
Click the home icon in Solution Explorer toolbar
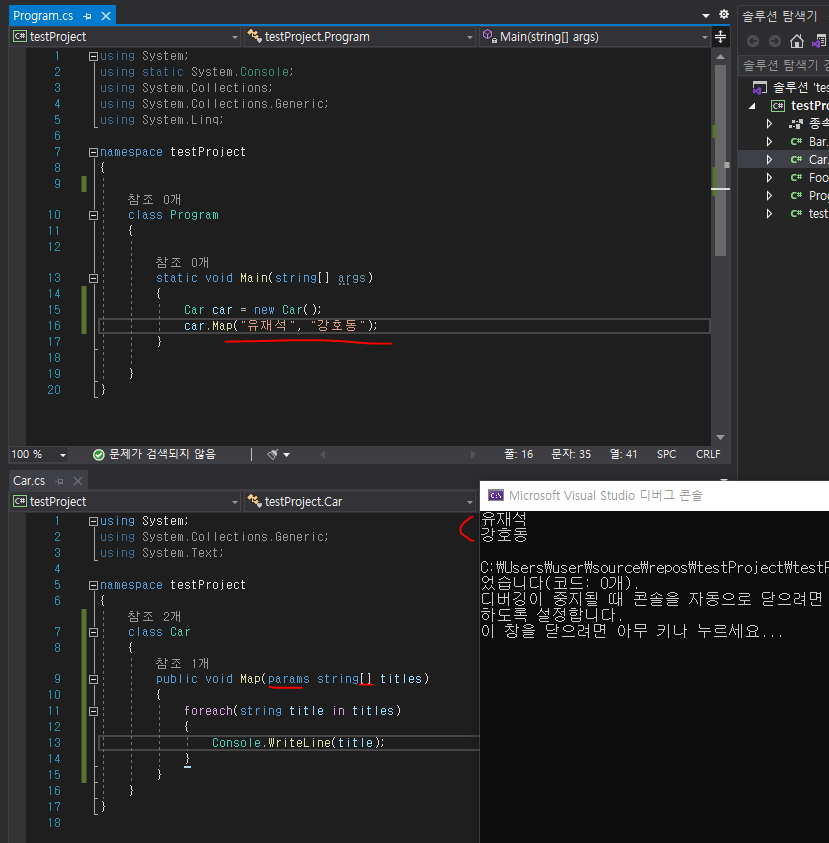(x=797, y=40)
